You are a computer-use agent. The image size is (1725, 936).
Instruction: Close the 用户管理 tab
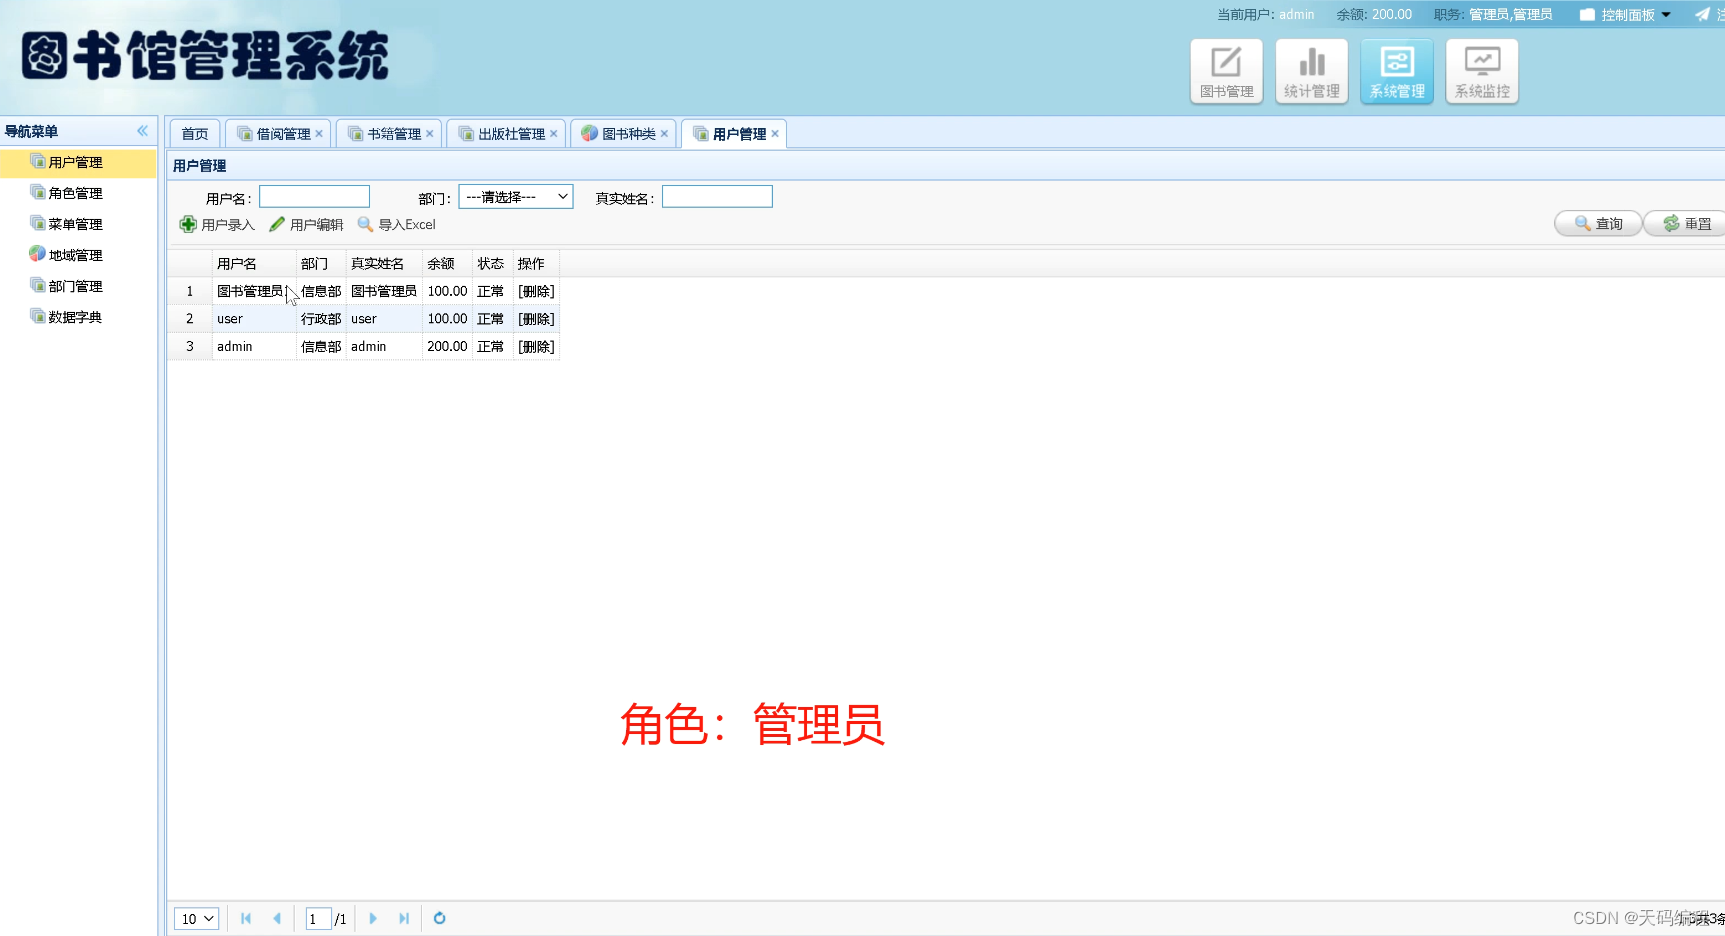[x=775, y=134]
